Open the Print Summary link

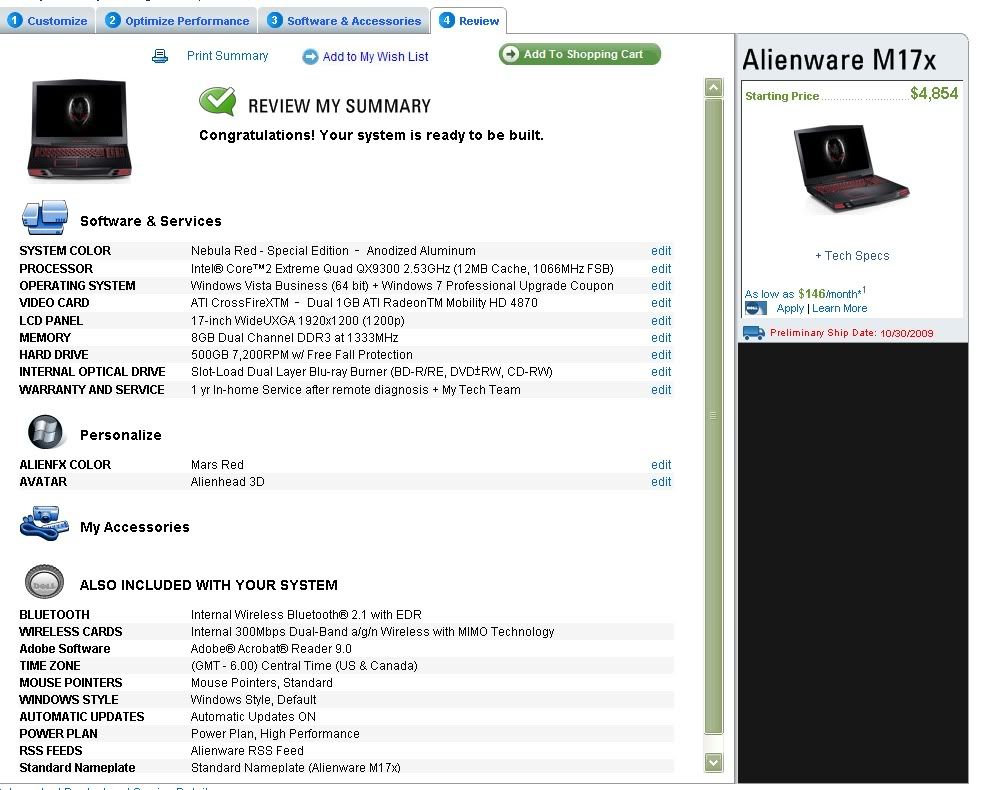227,56
